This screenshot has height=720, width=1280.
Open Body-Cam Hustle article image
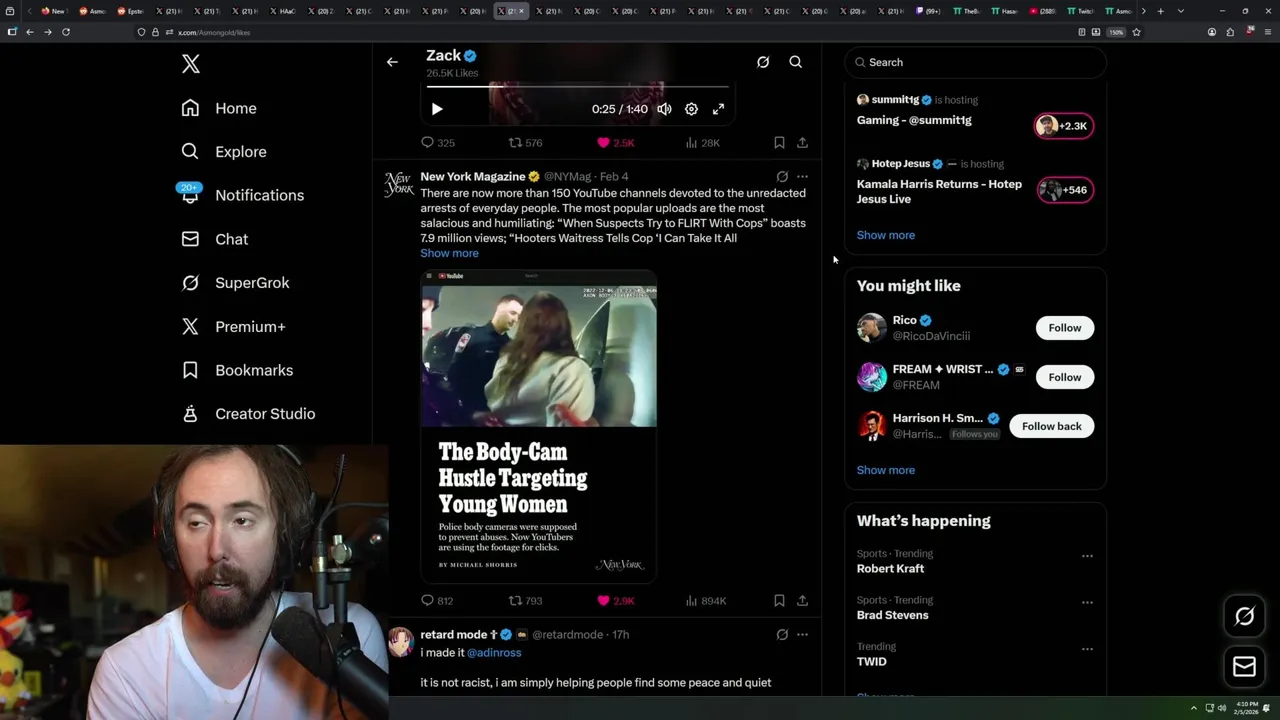click(x=538, y=426)
